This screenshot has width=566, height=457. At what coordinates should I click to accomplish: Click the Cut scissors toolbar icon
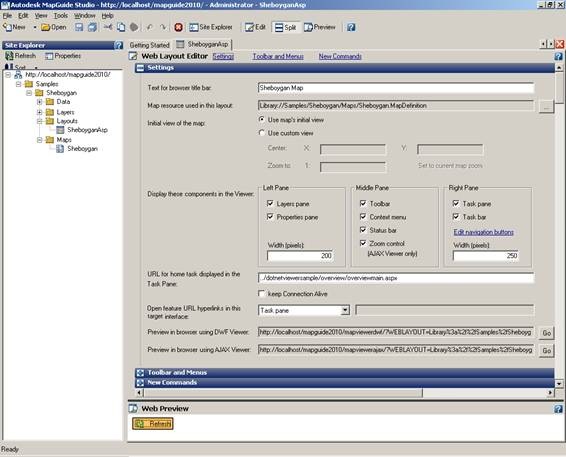(108, 27)
